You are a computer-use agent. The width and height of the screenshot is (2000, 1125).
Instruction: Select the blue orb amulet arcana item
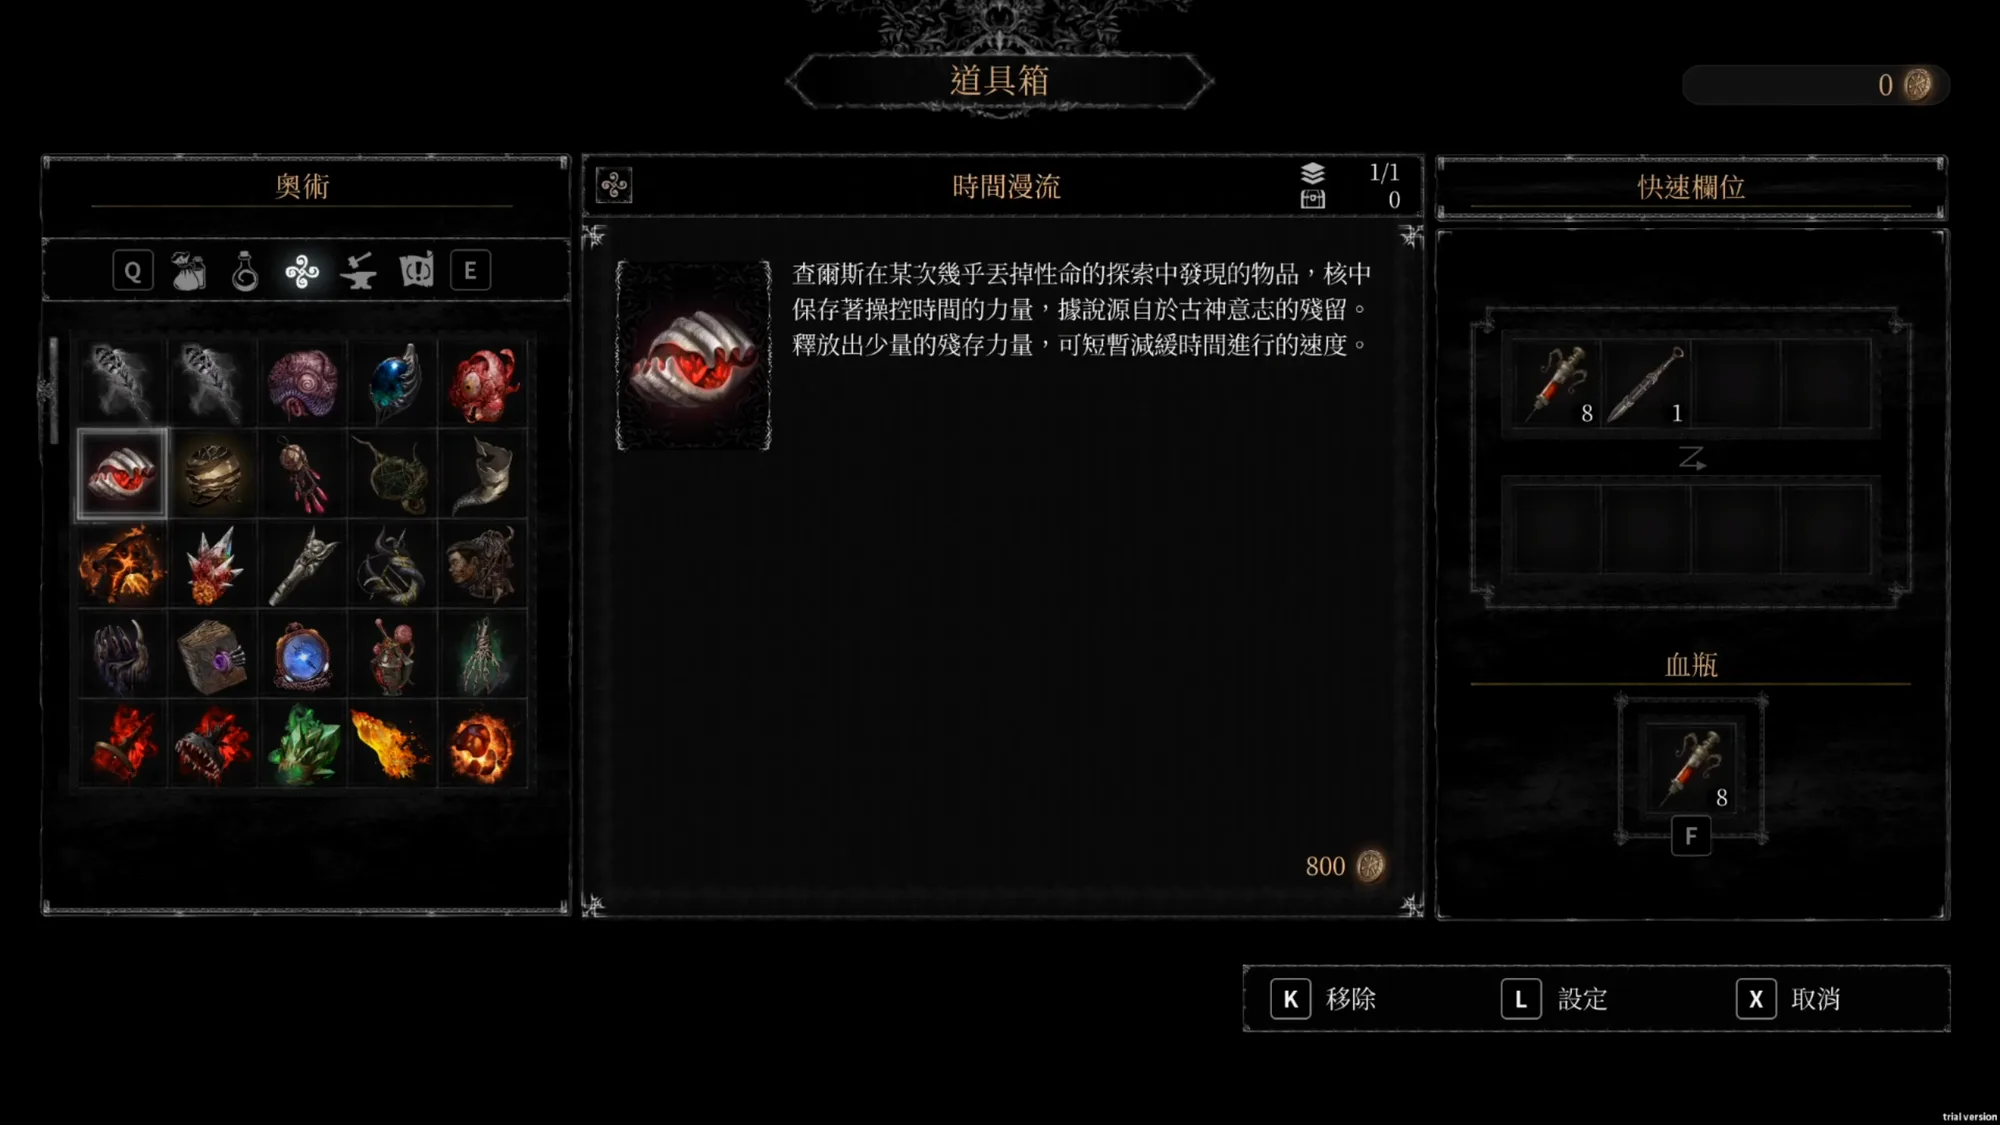[x=393, y=384]
